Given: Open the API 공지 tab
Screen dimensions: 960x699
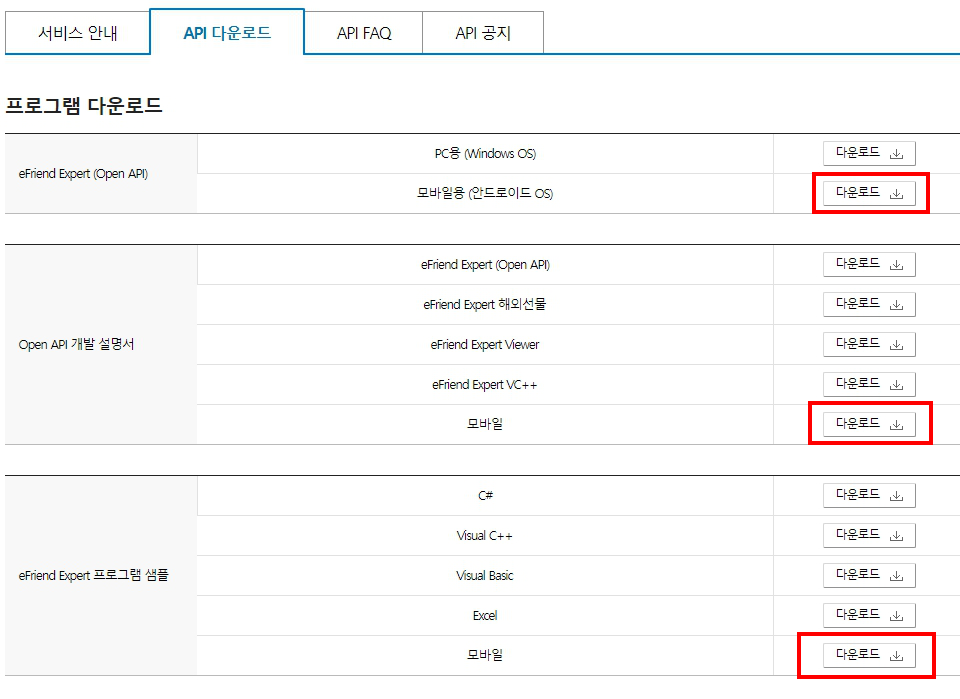Looking at the screenshot, I should [483, 32].
